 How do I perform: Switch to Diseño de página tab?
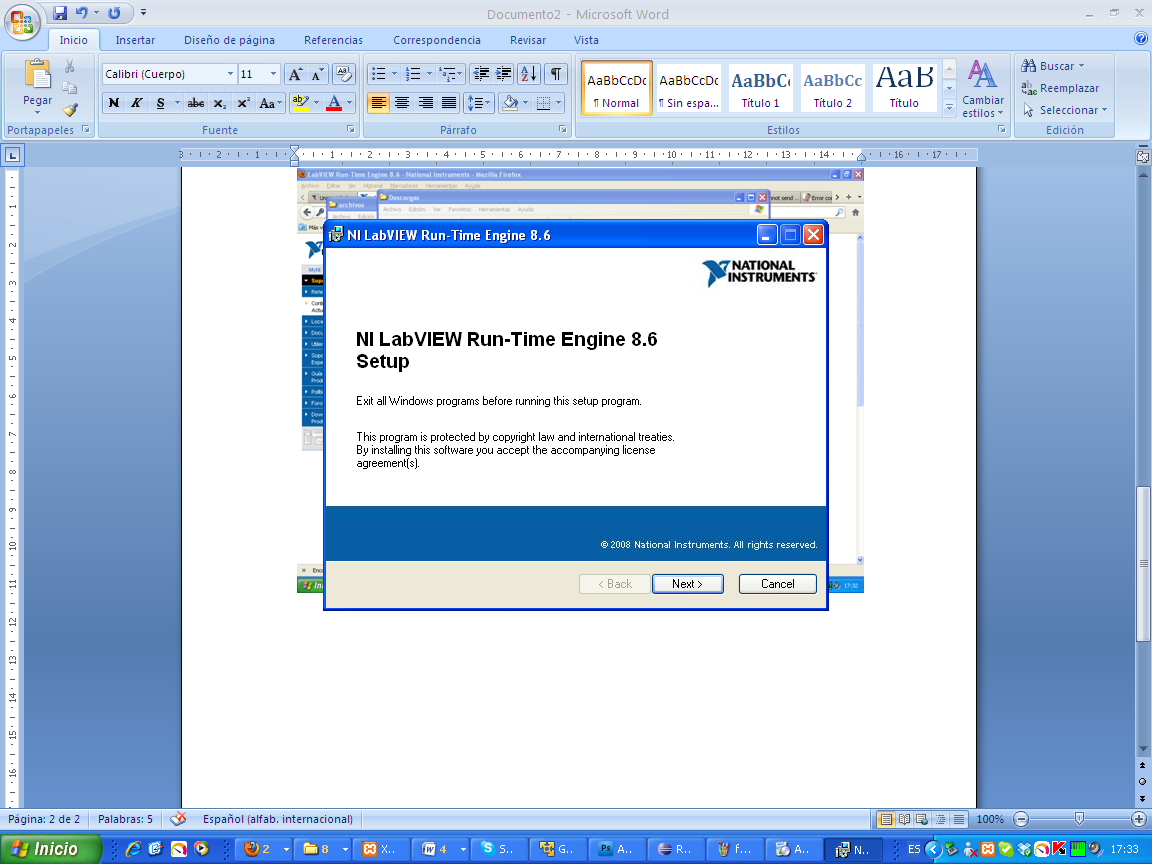point(229,40)
